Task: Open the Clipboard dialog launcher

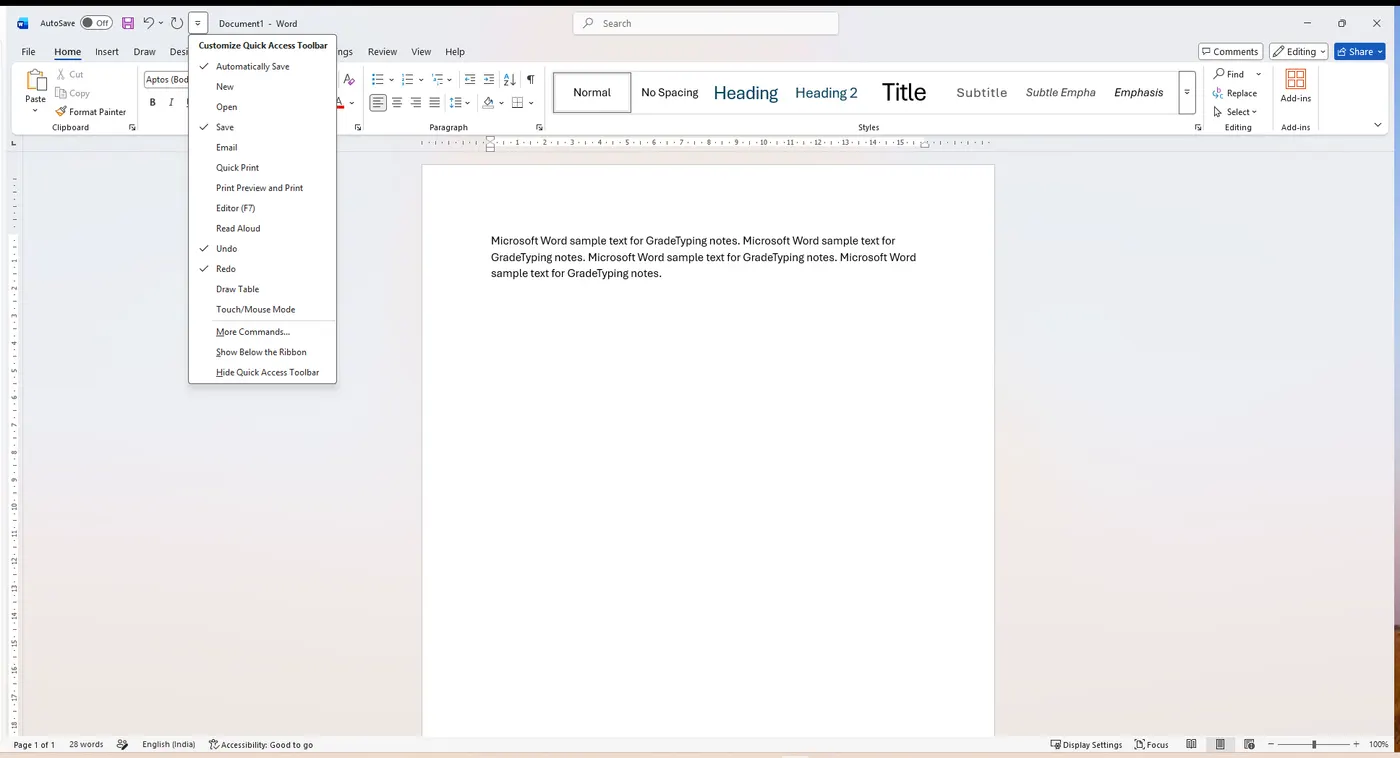Action: [132, 128]
